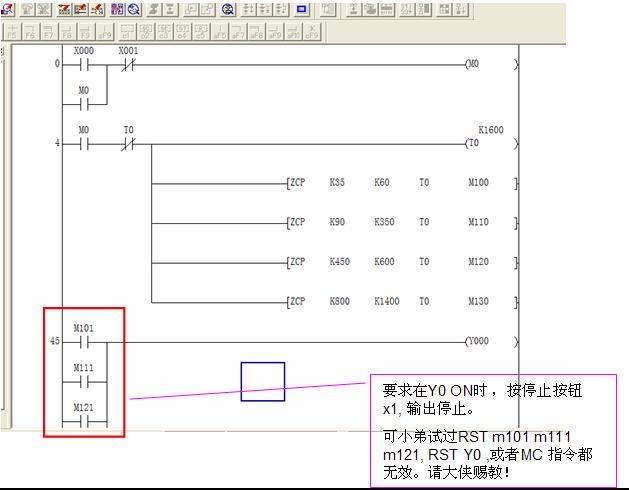Viewport: 629px width, 490px height.
Task: Click the blue ladder cursor box
Action: coord(262,381)
